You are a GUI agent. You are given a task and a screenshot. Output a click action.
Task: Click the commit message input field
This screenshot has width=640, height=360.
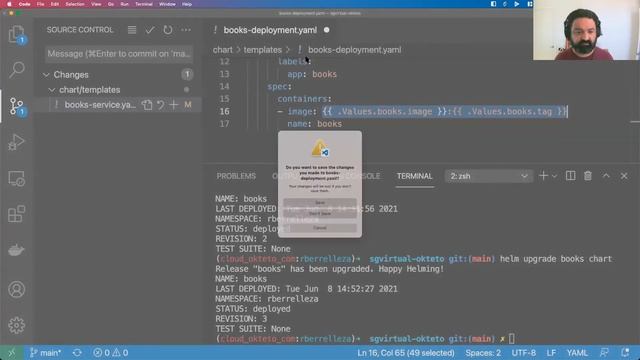pyautogui.click(x=119, y=54)
